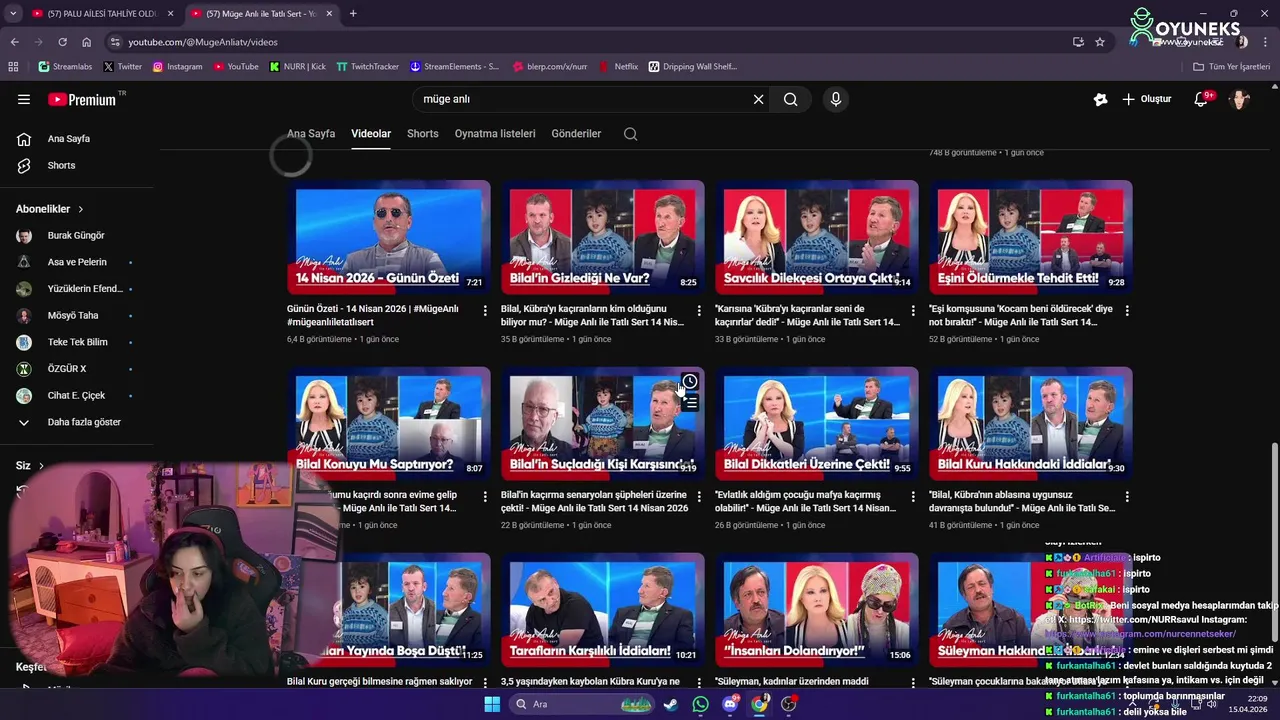Open browser home button
This screenshot has width=1280, height=720.
(87, 42)
